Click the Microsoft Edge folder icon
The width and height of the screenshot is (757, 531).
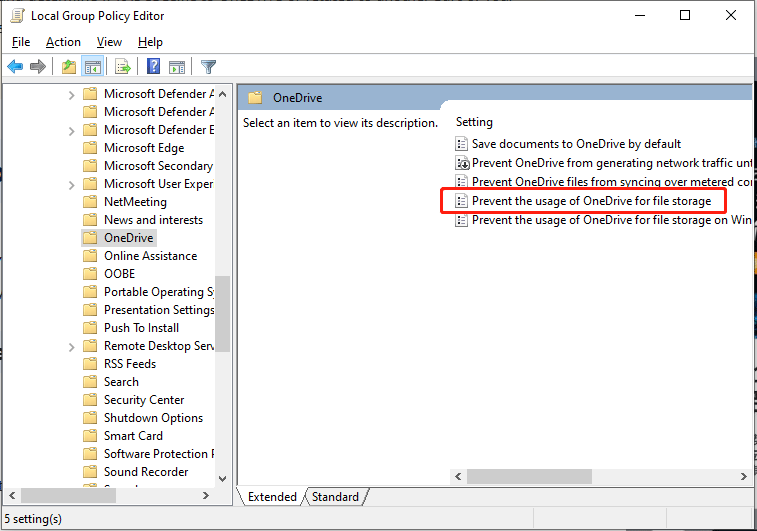pos(90,148)
